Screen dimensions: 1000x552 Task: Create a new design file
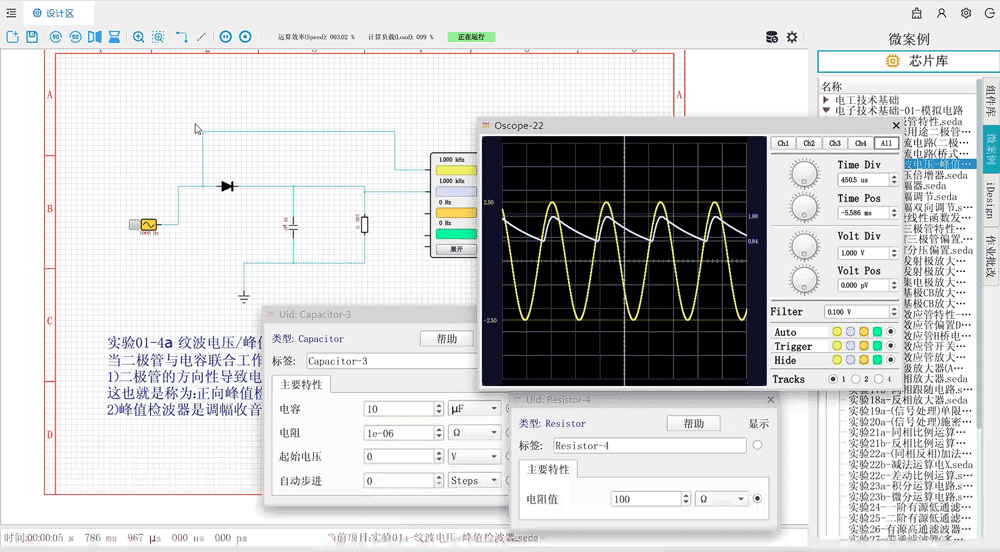(x=12, y=37)
